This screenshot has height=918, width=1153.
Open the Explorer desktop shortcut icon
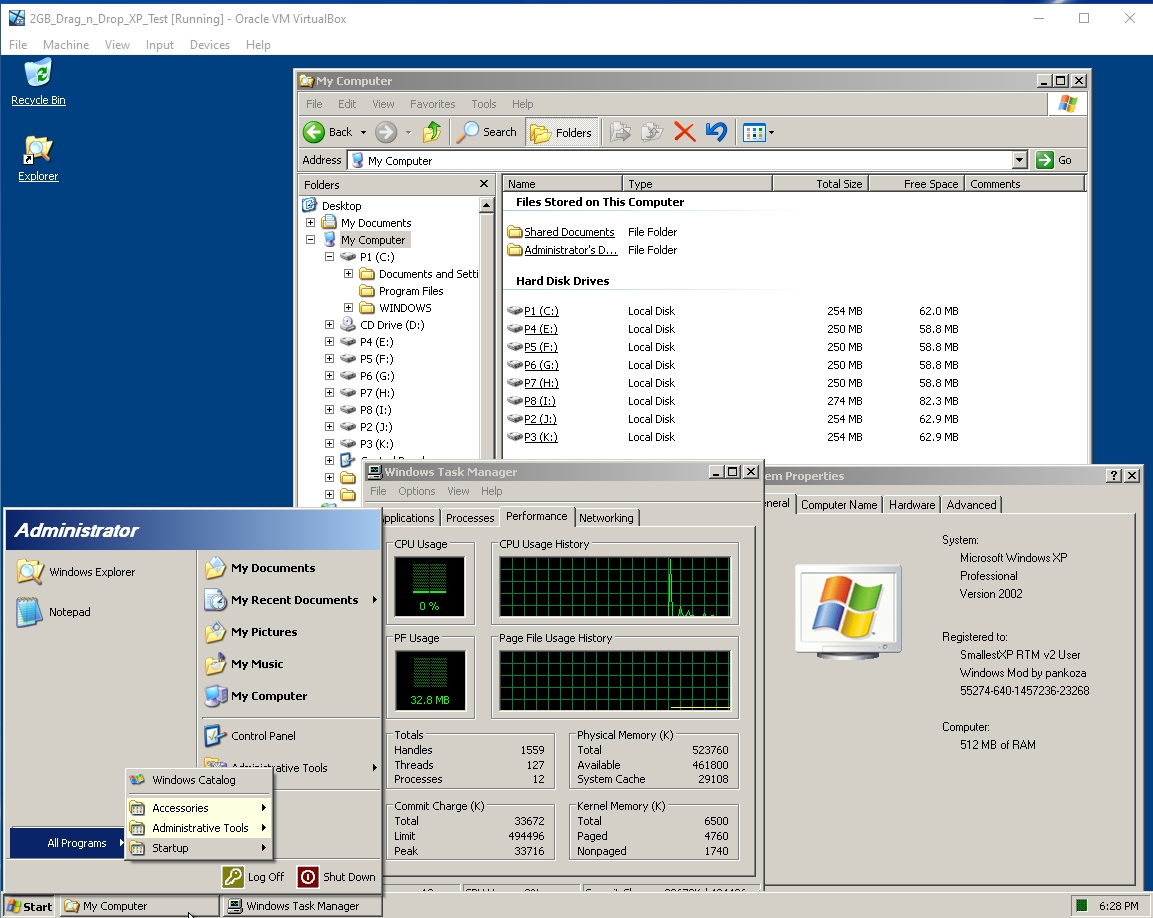[x=38, y=159]
